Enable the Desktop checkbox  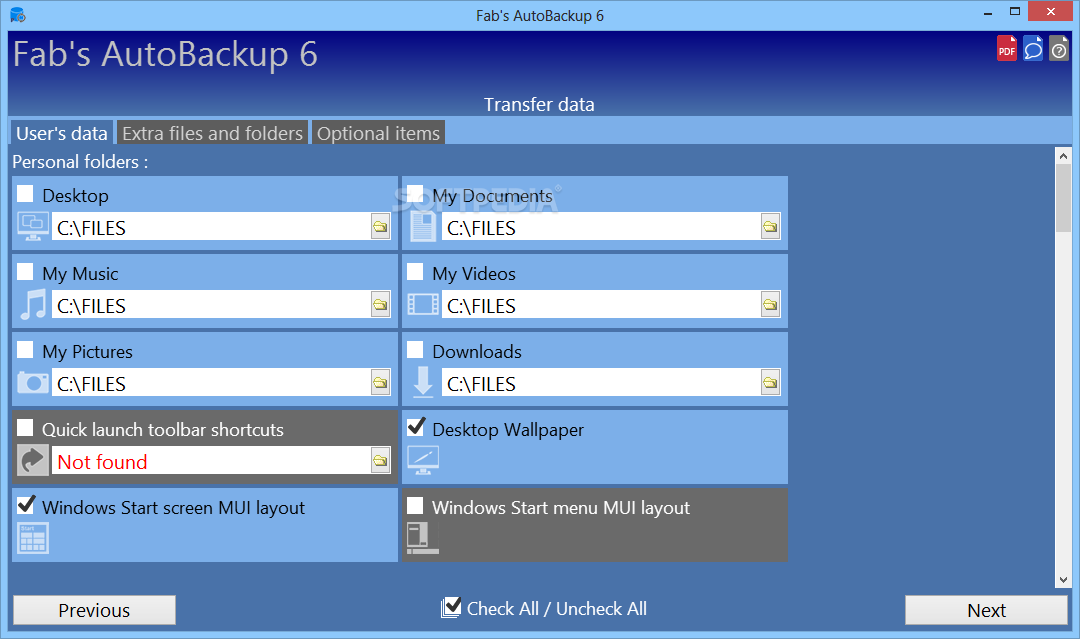pyautogui.click(x=25, y=193)
